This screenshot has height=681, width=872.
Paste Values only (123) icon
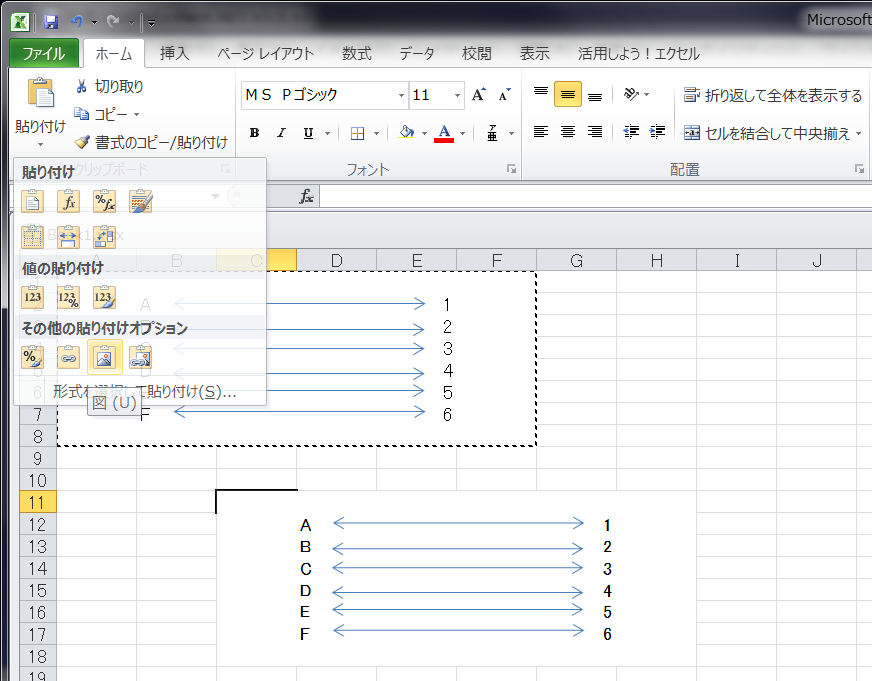coord(32,297)
